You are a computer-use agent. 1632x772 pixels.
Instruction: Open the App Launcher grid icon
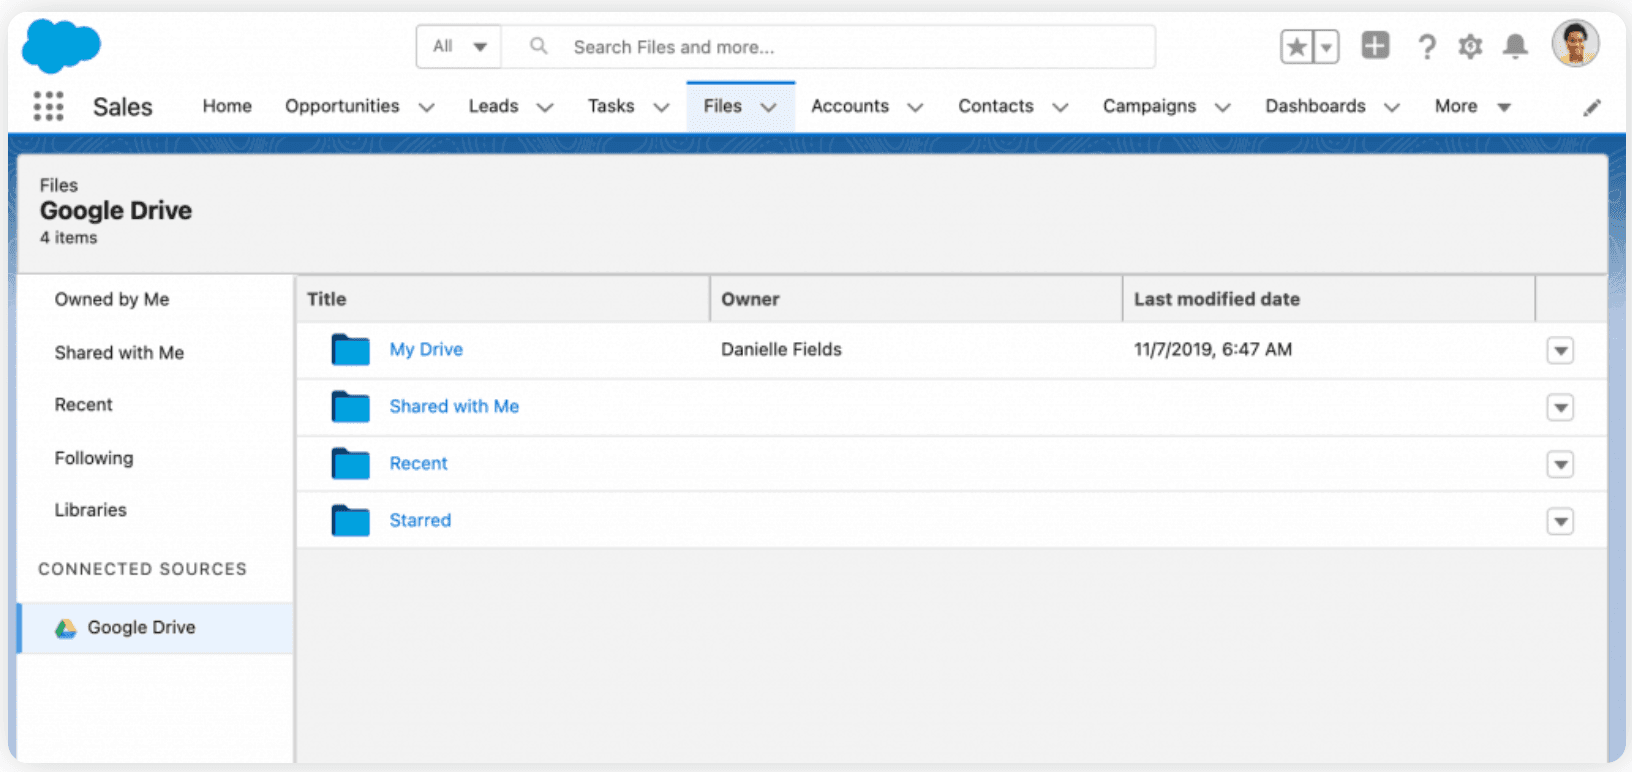pyautogui.click(x=48, y=106)
